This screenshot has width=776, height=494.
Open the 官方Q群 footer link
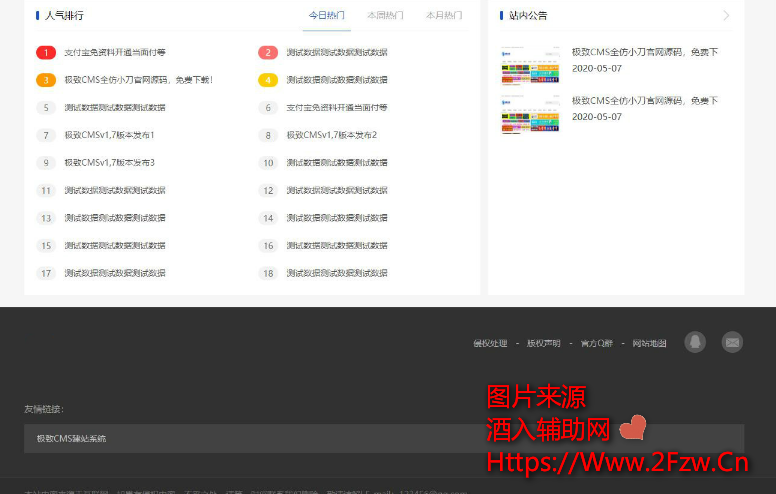click(597, 343)
